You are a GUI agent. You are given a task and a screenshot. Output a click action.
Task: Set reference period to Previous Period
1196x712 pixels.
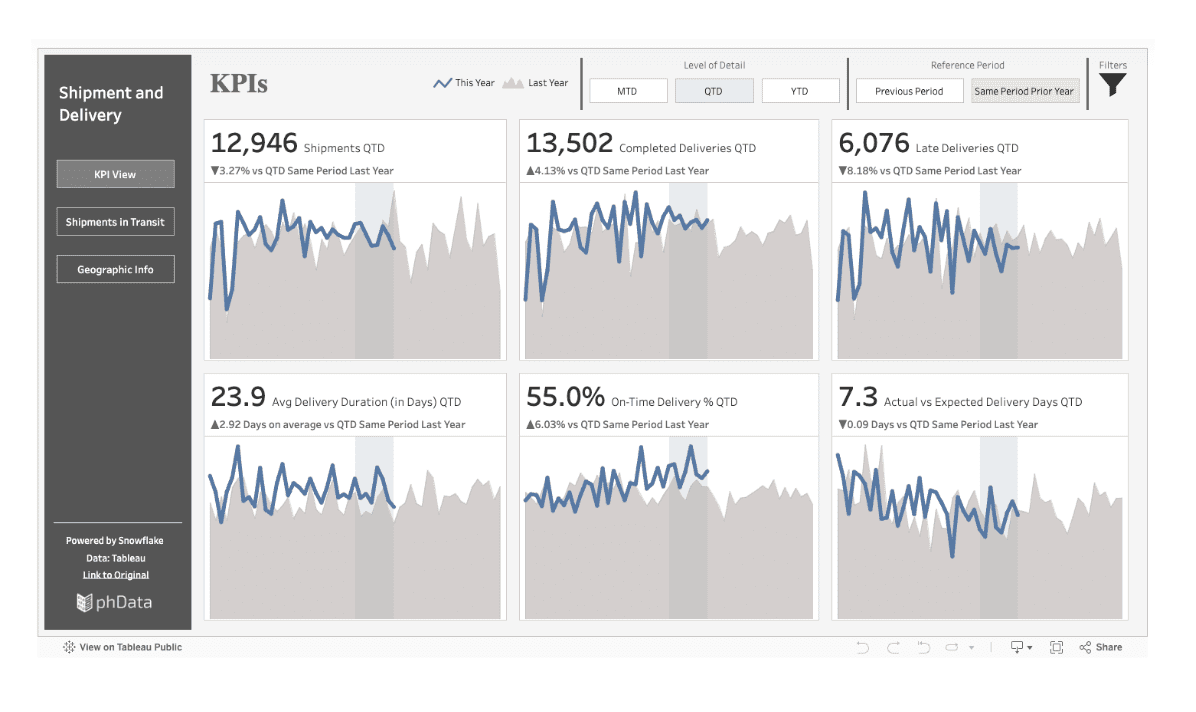908,91
